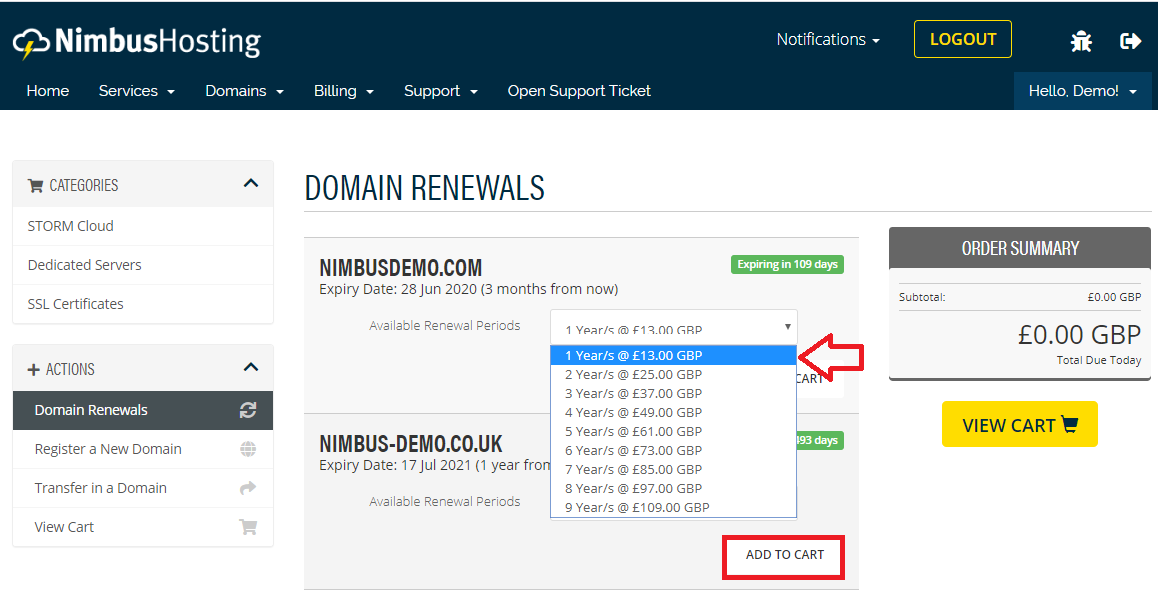Screen dimensions: 1158x605
Task: Click ADD TO CART for nimbus-demo.co.uk
Action: point(784,555)
